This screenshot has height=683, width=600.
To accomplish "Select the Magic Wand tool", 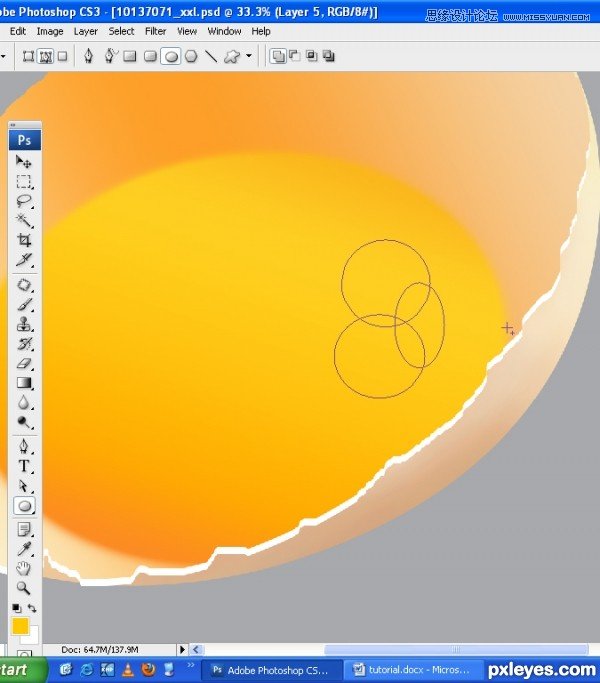I will 24,220.
